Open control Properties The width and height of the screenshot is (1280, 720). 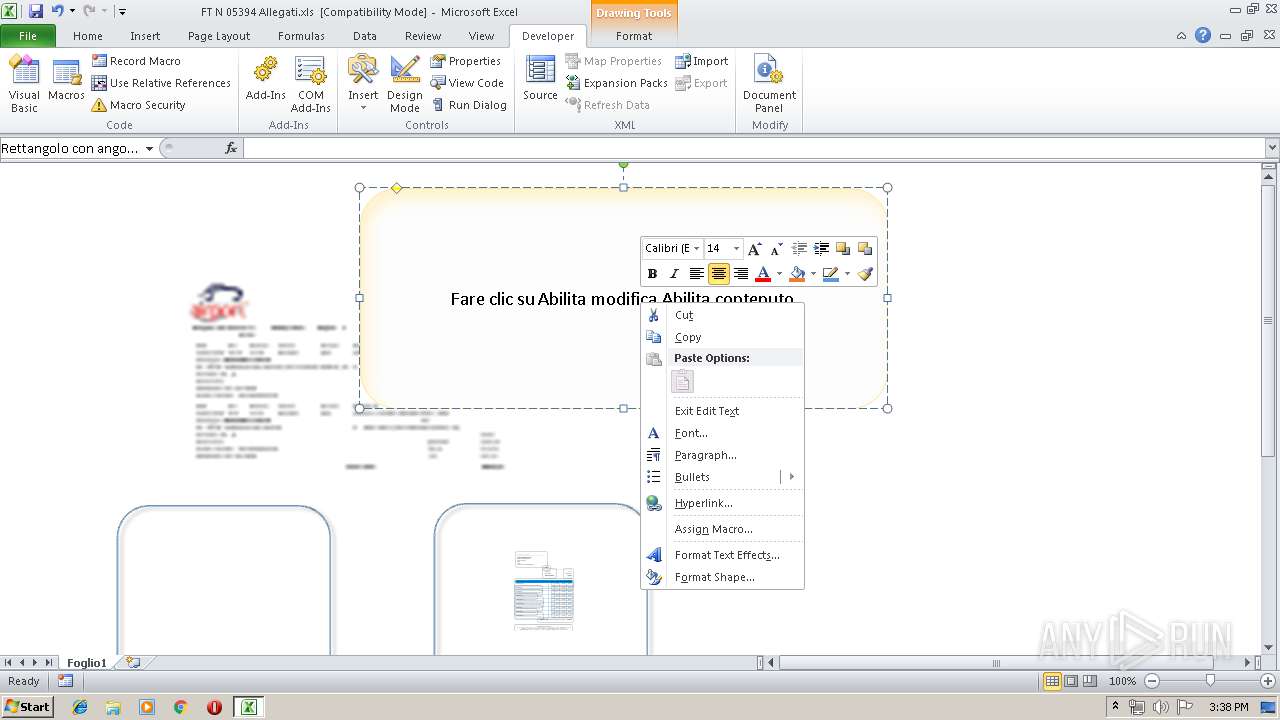click(466, 61)
